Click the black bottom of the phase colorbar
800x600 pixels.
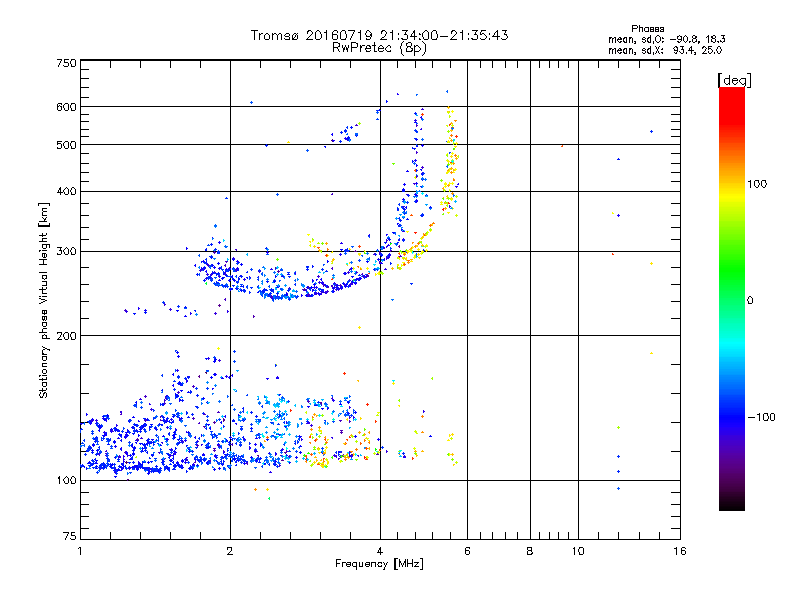tap(732, 505)
